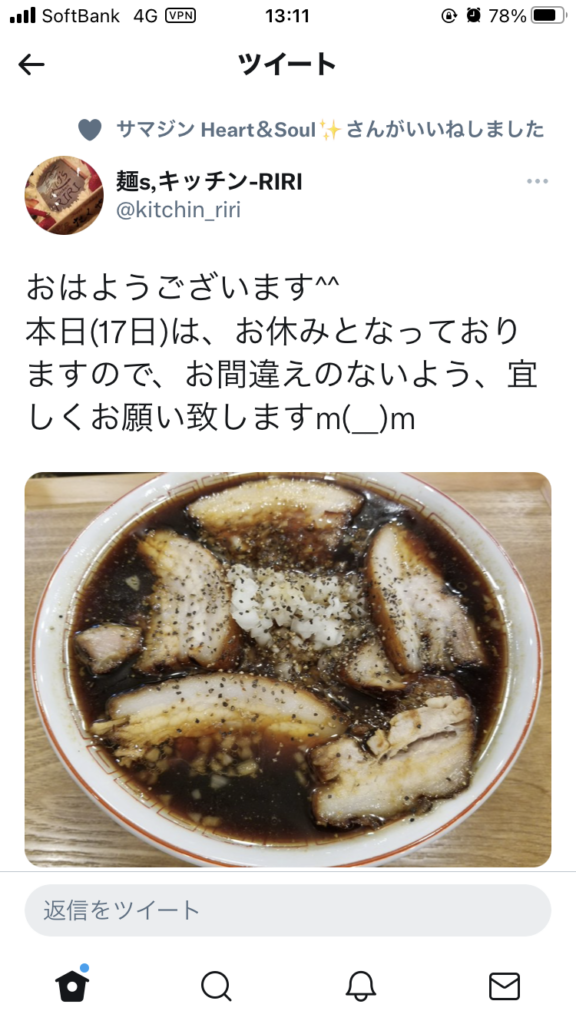576x1024 pixels.
Task: Tap the 返信をツイート reply field
Action: 288,910
